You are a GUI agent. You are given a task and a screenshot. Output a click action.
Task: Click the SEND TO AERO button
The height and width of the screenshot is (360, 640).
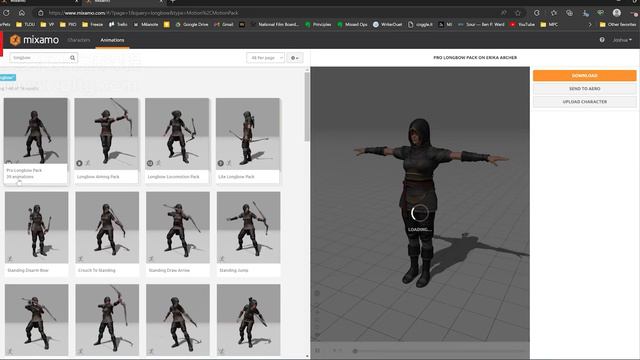[584, 89]
